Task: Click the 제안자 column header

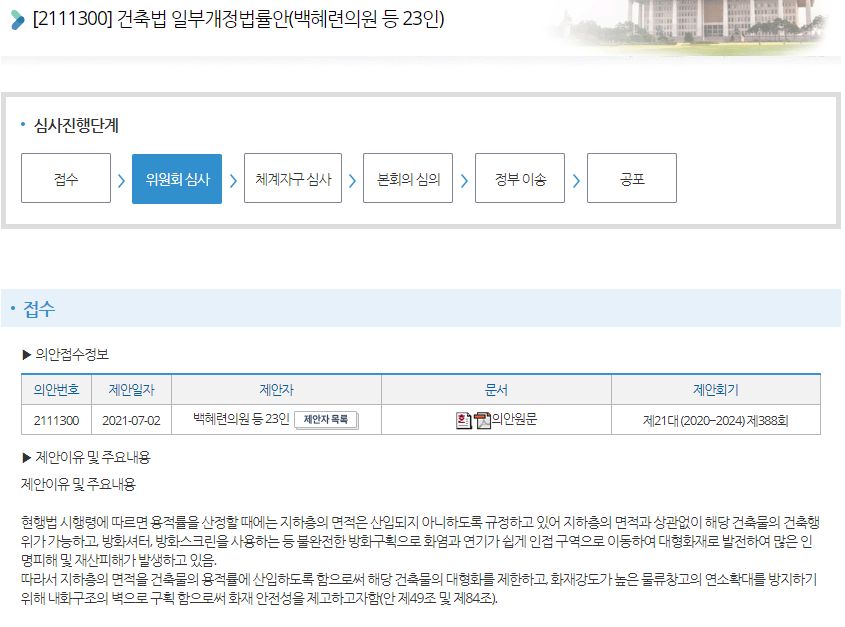Action: point(276,389)
